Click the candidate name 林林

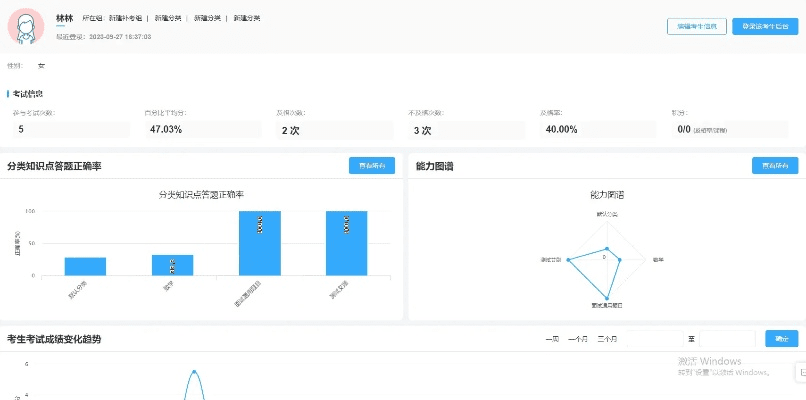pyautogui.click(x=65, y=19)
